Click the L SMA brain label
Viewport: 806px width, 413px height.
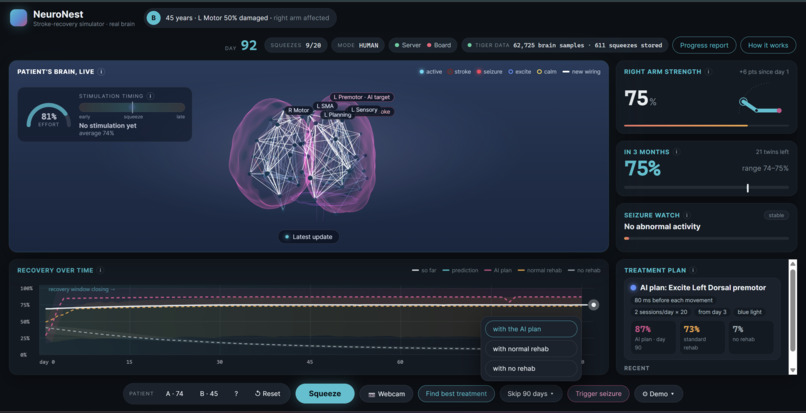pyautogui.click(x=325, y=106)
